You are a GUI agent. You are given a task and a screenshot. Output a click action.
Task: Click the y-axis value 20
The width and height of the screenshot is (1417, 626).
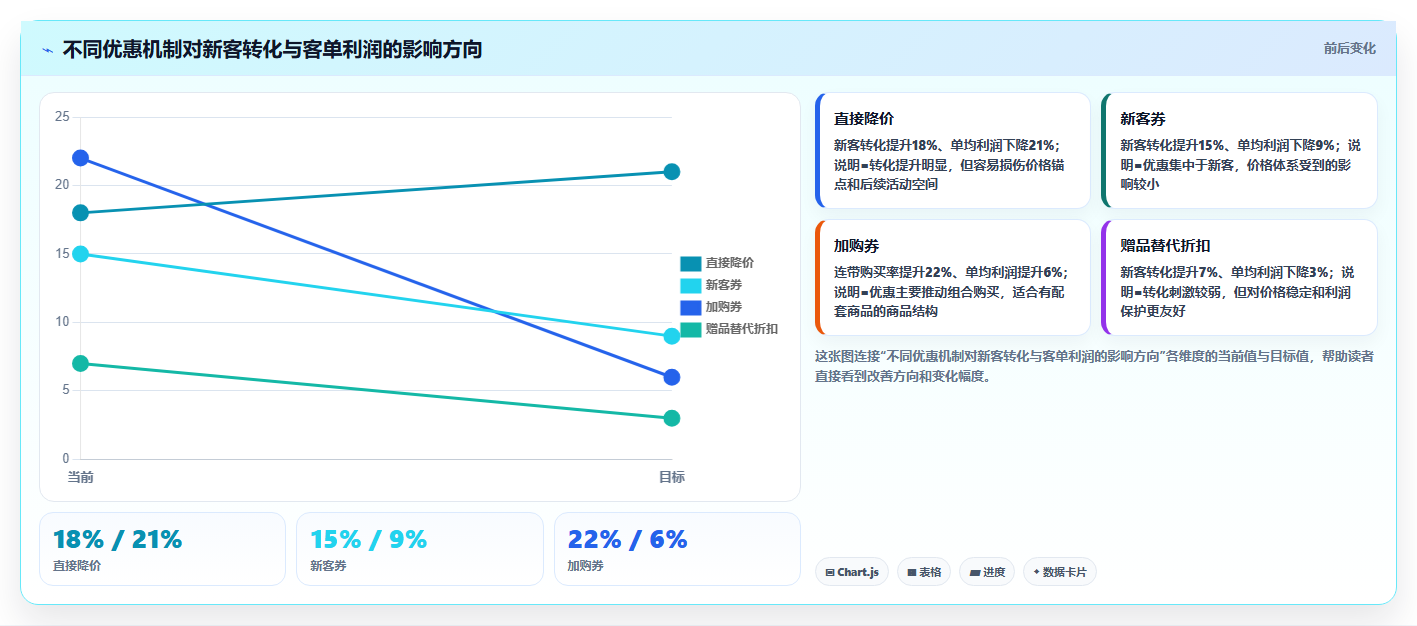point(62,185)
